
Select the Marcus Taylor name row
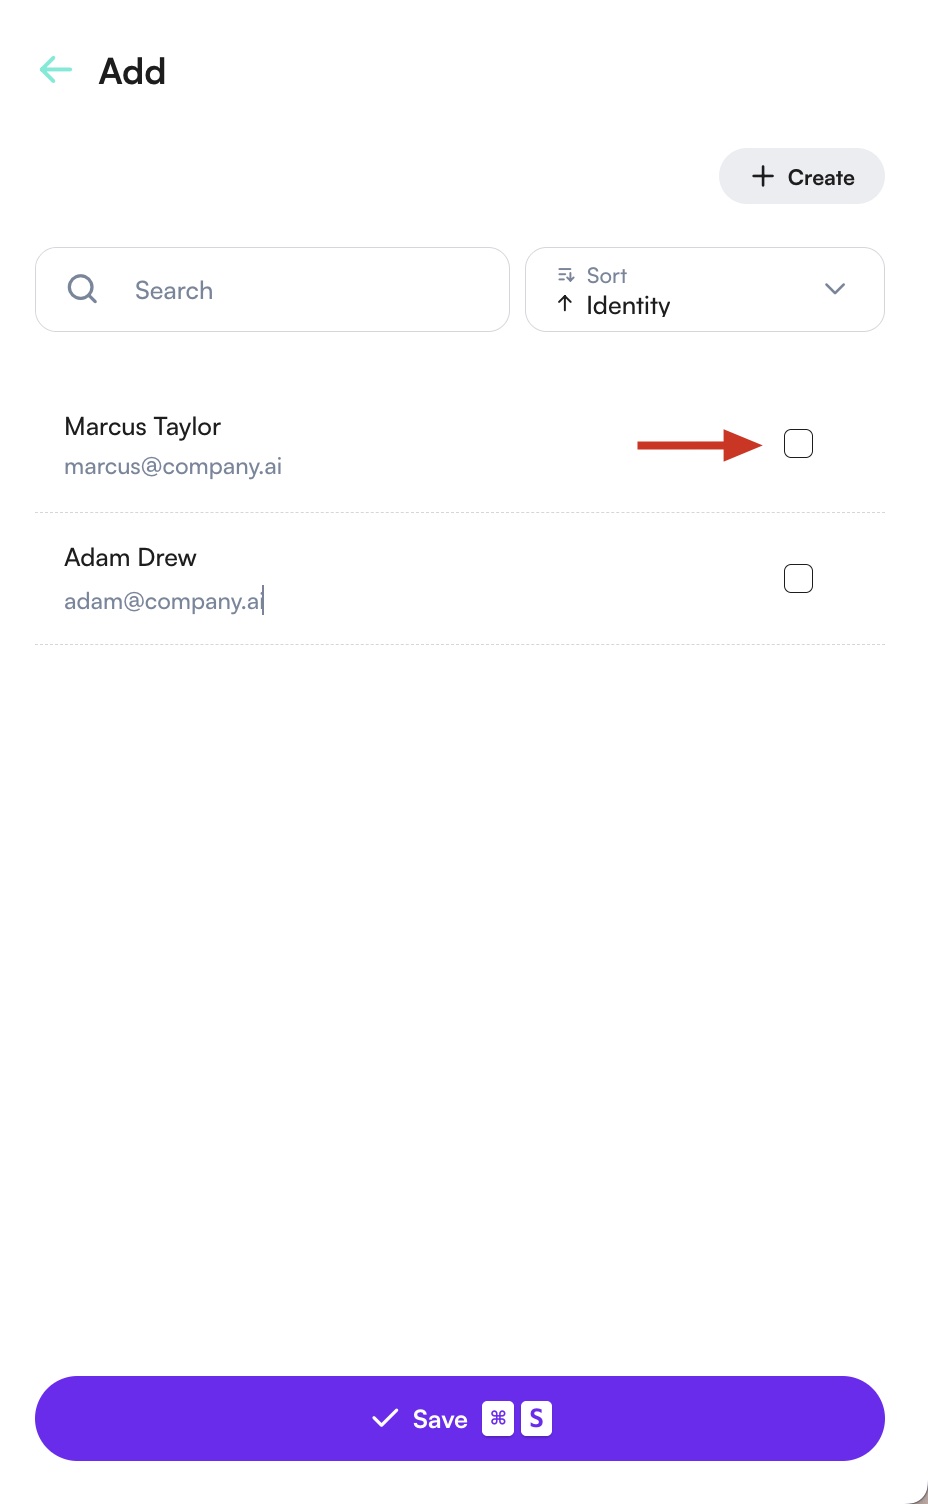[x=142, y=427]
